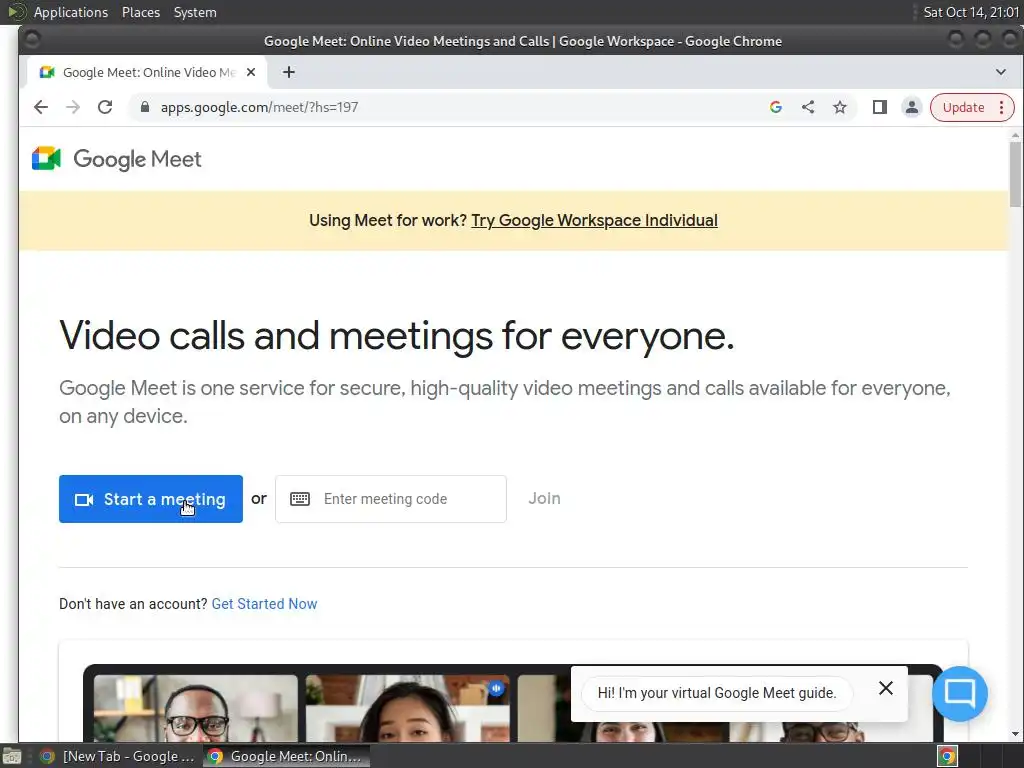Open the Google icon in address bar
Screen dimensions: 1024x768
click(776, 107)
